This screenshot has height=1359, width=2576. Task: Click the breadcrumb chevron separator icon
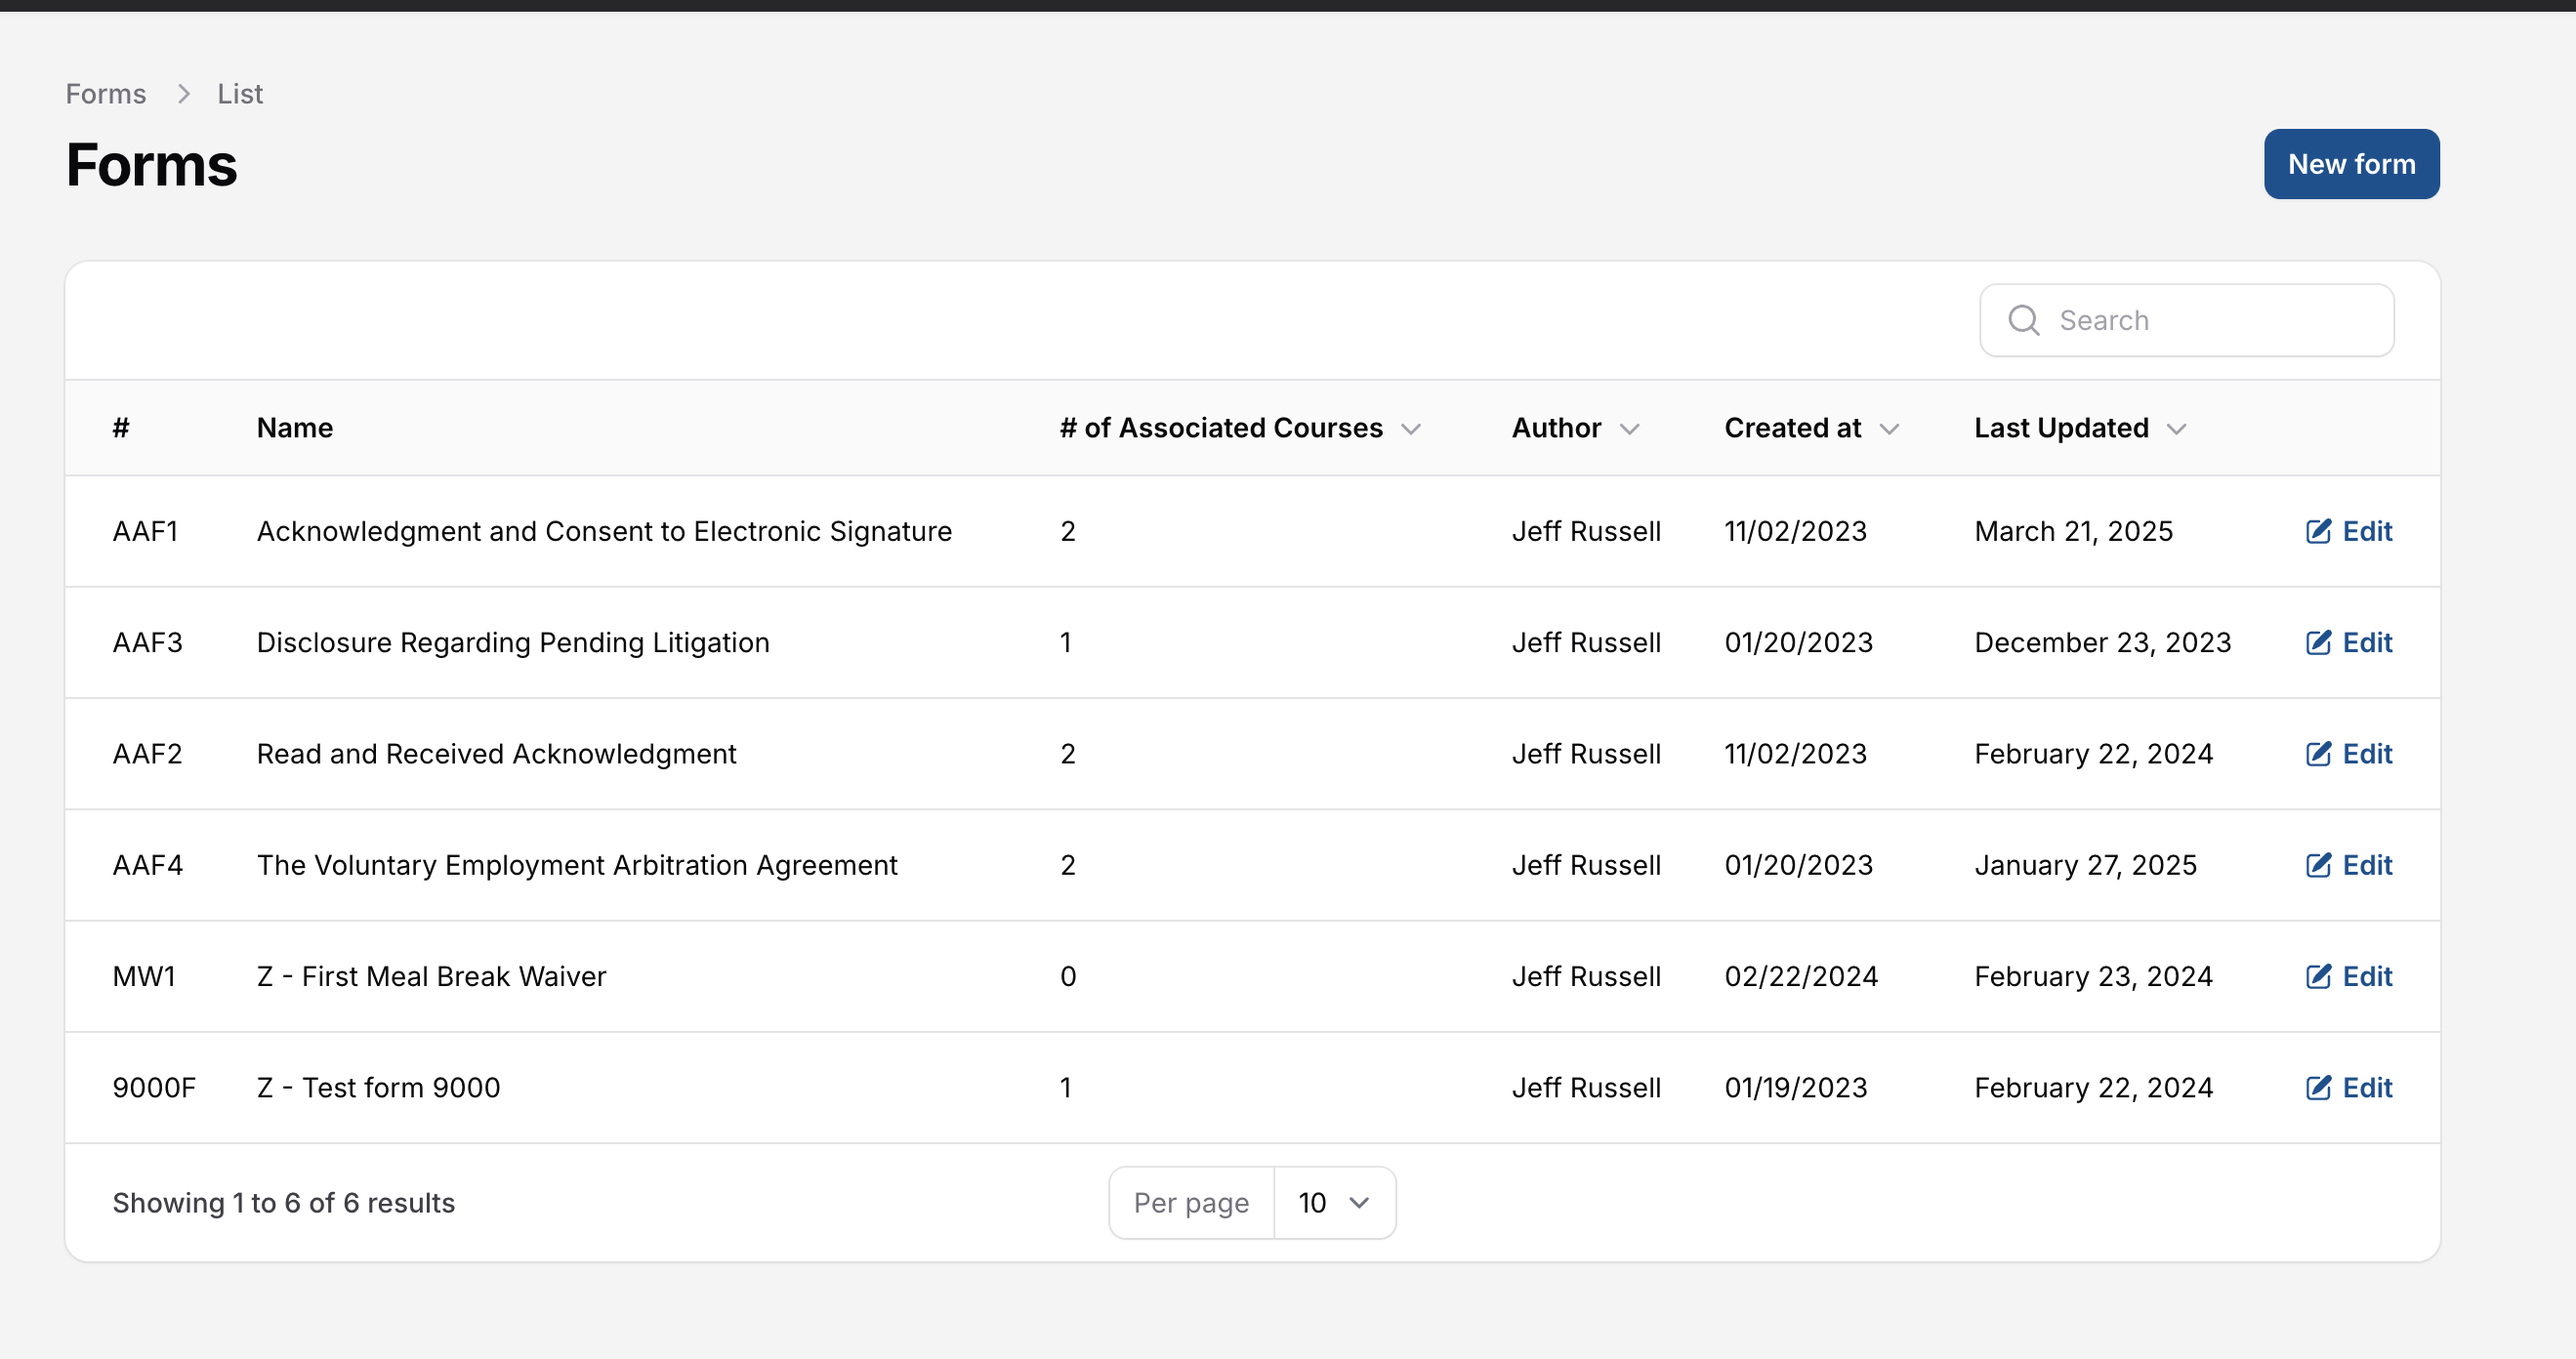183,94
